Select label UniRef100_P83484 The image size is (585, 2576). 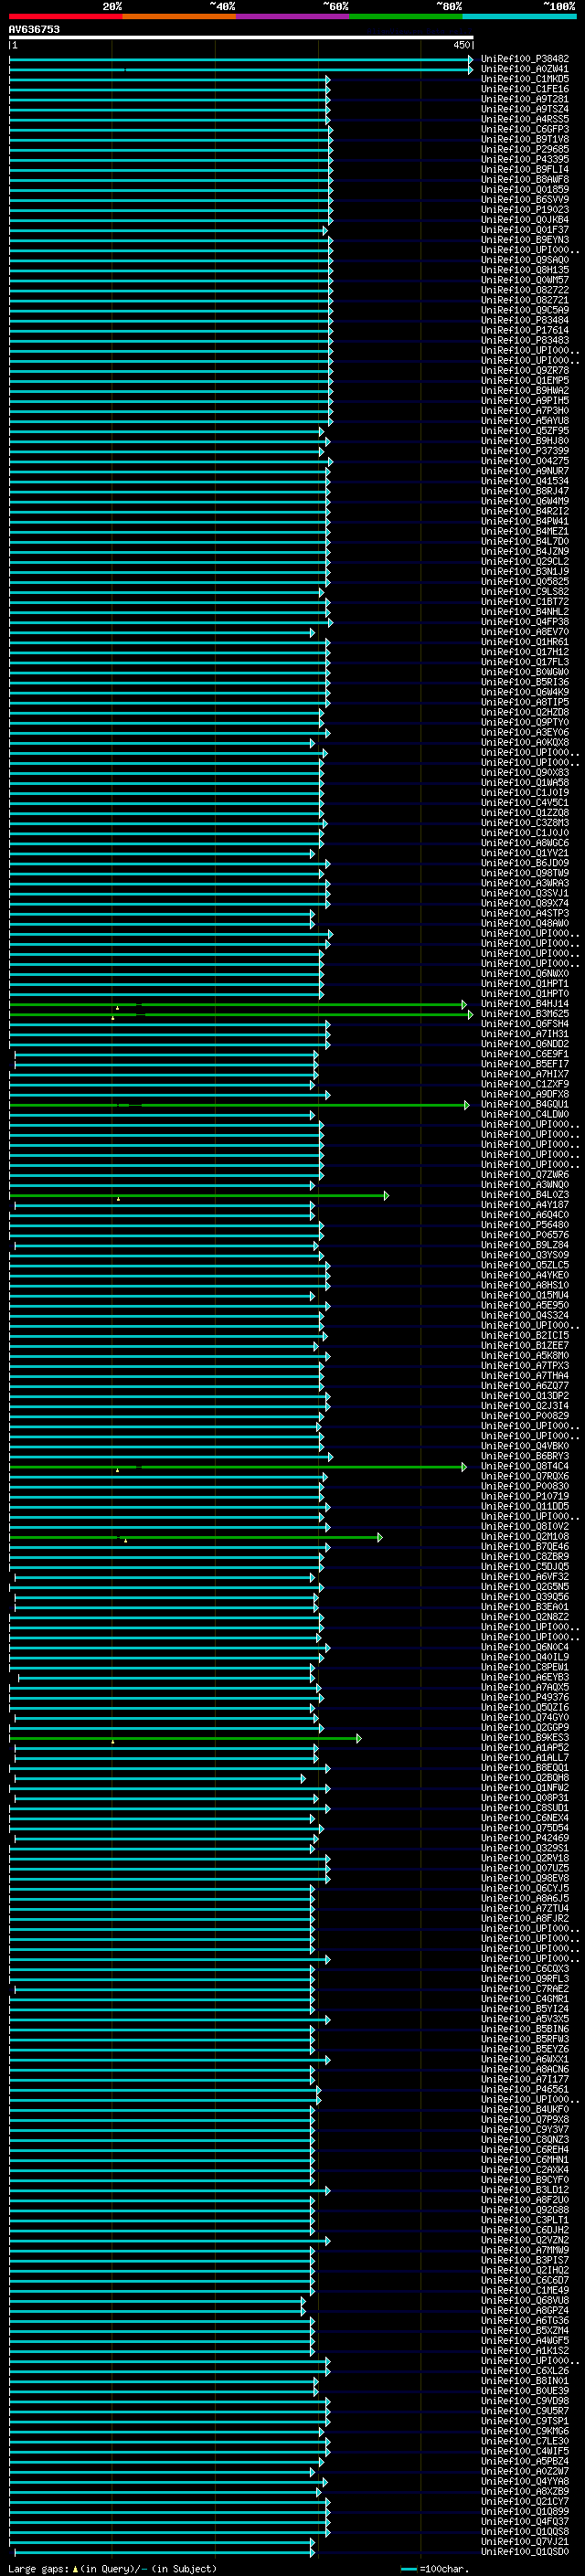pos(525,320)
